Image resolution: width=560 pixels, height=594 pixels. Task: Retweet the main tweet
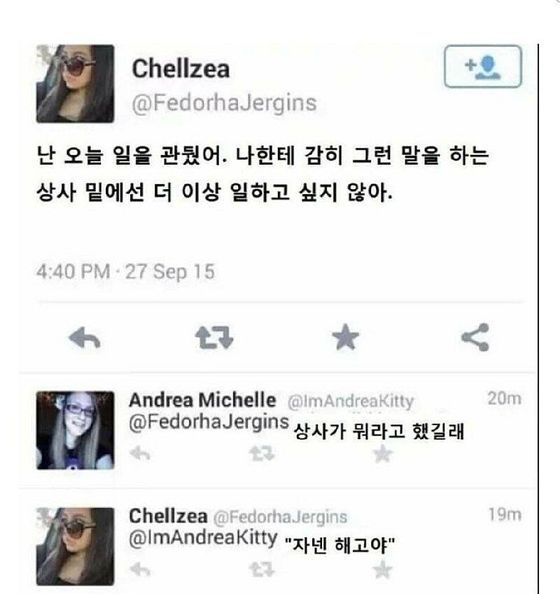(x=214, y=337)
